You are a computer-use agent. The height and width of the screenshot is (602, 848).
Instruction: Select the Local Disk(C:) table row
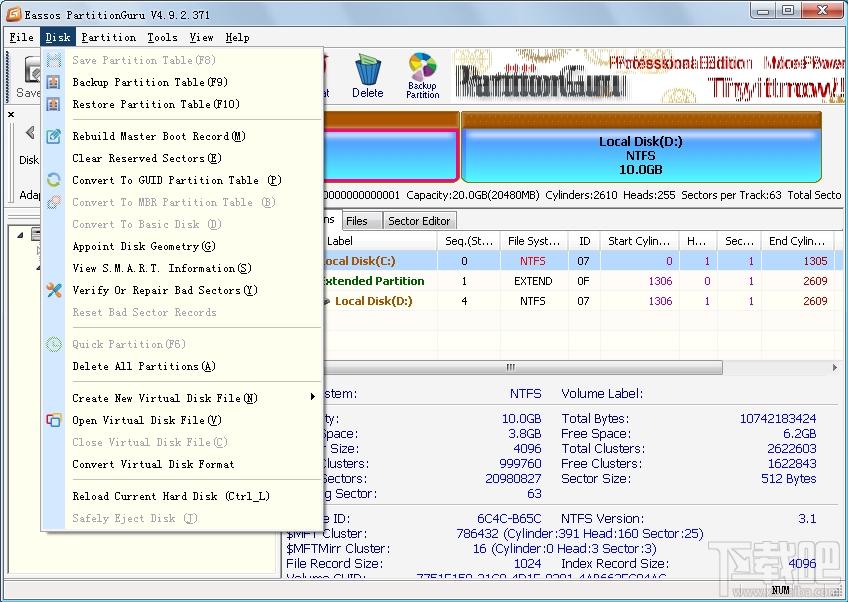point(584,261)
